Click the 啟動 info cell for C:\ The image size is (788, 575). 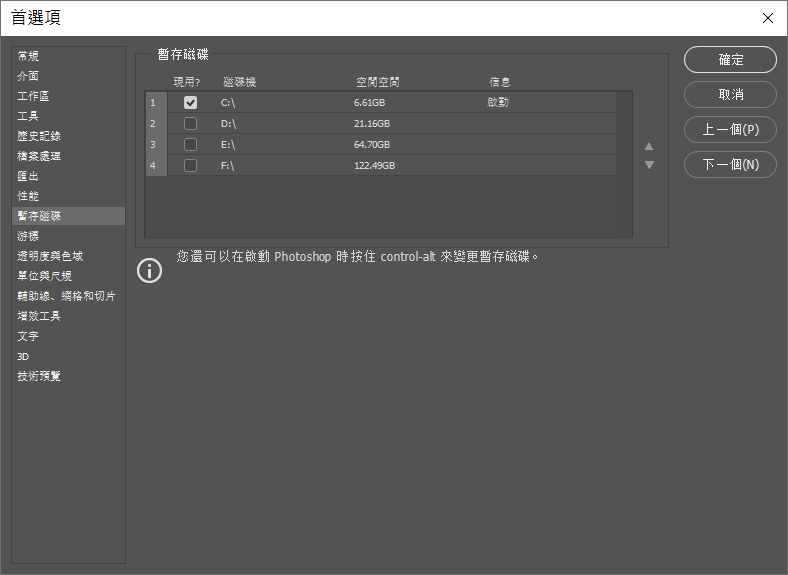coord(498,103)
